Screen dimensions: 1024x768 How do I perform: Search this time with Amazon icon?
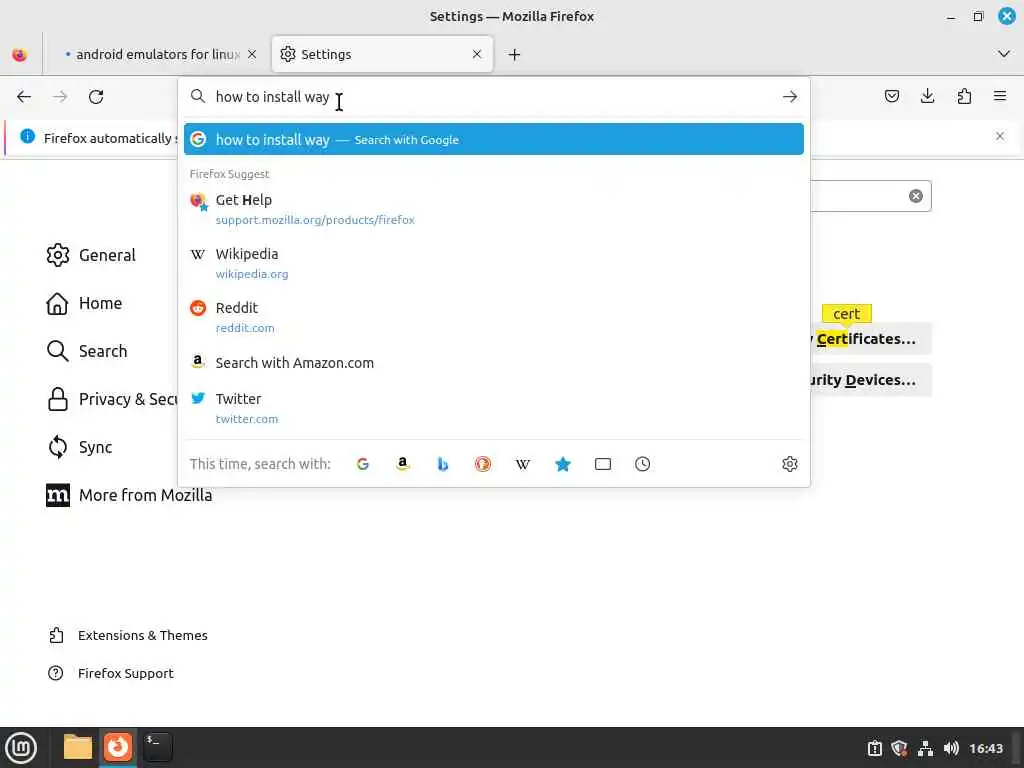403,464
